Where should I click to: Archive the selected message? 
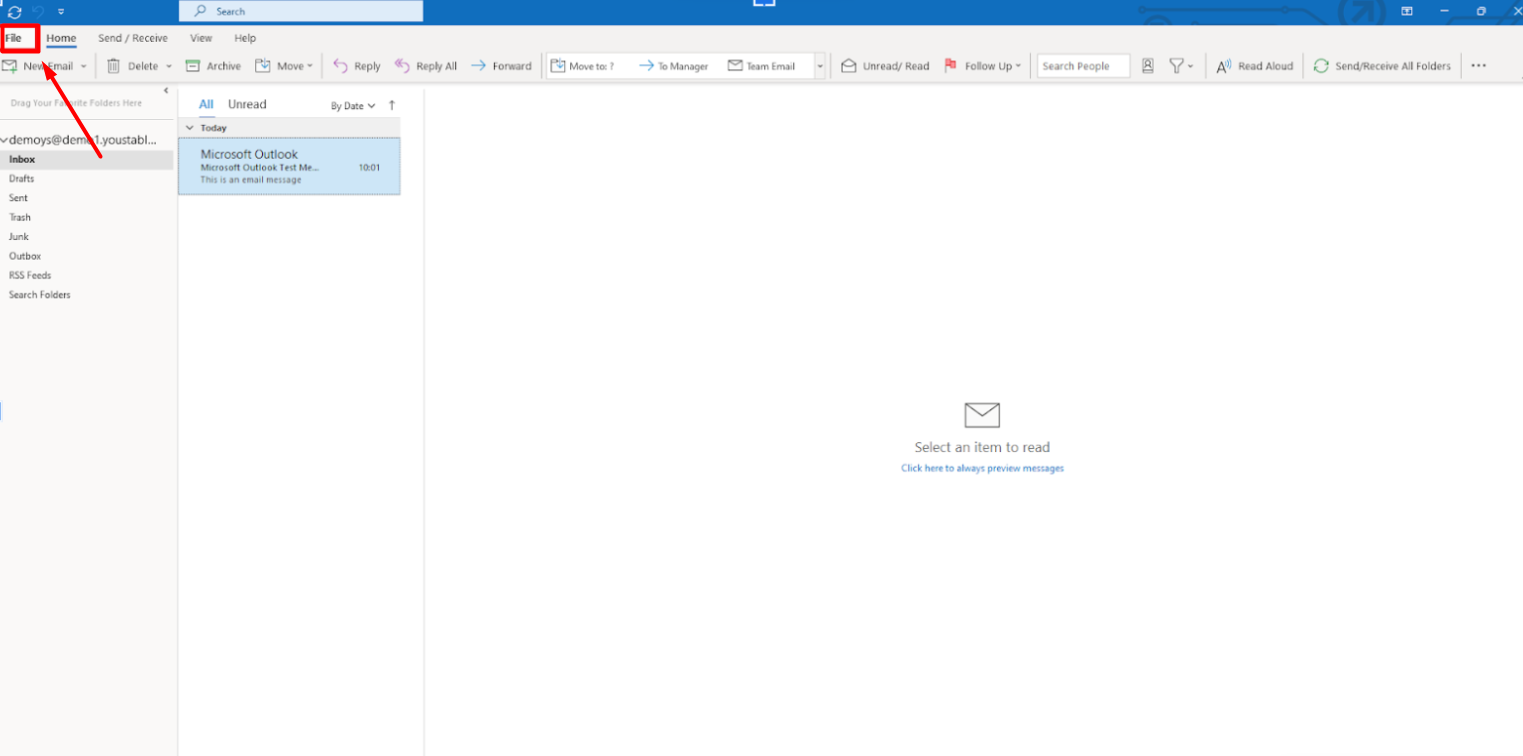(213, 66)
